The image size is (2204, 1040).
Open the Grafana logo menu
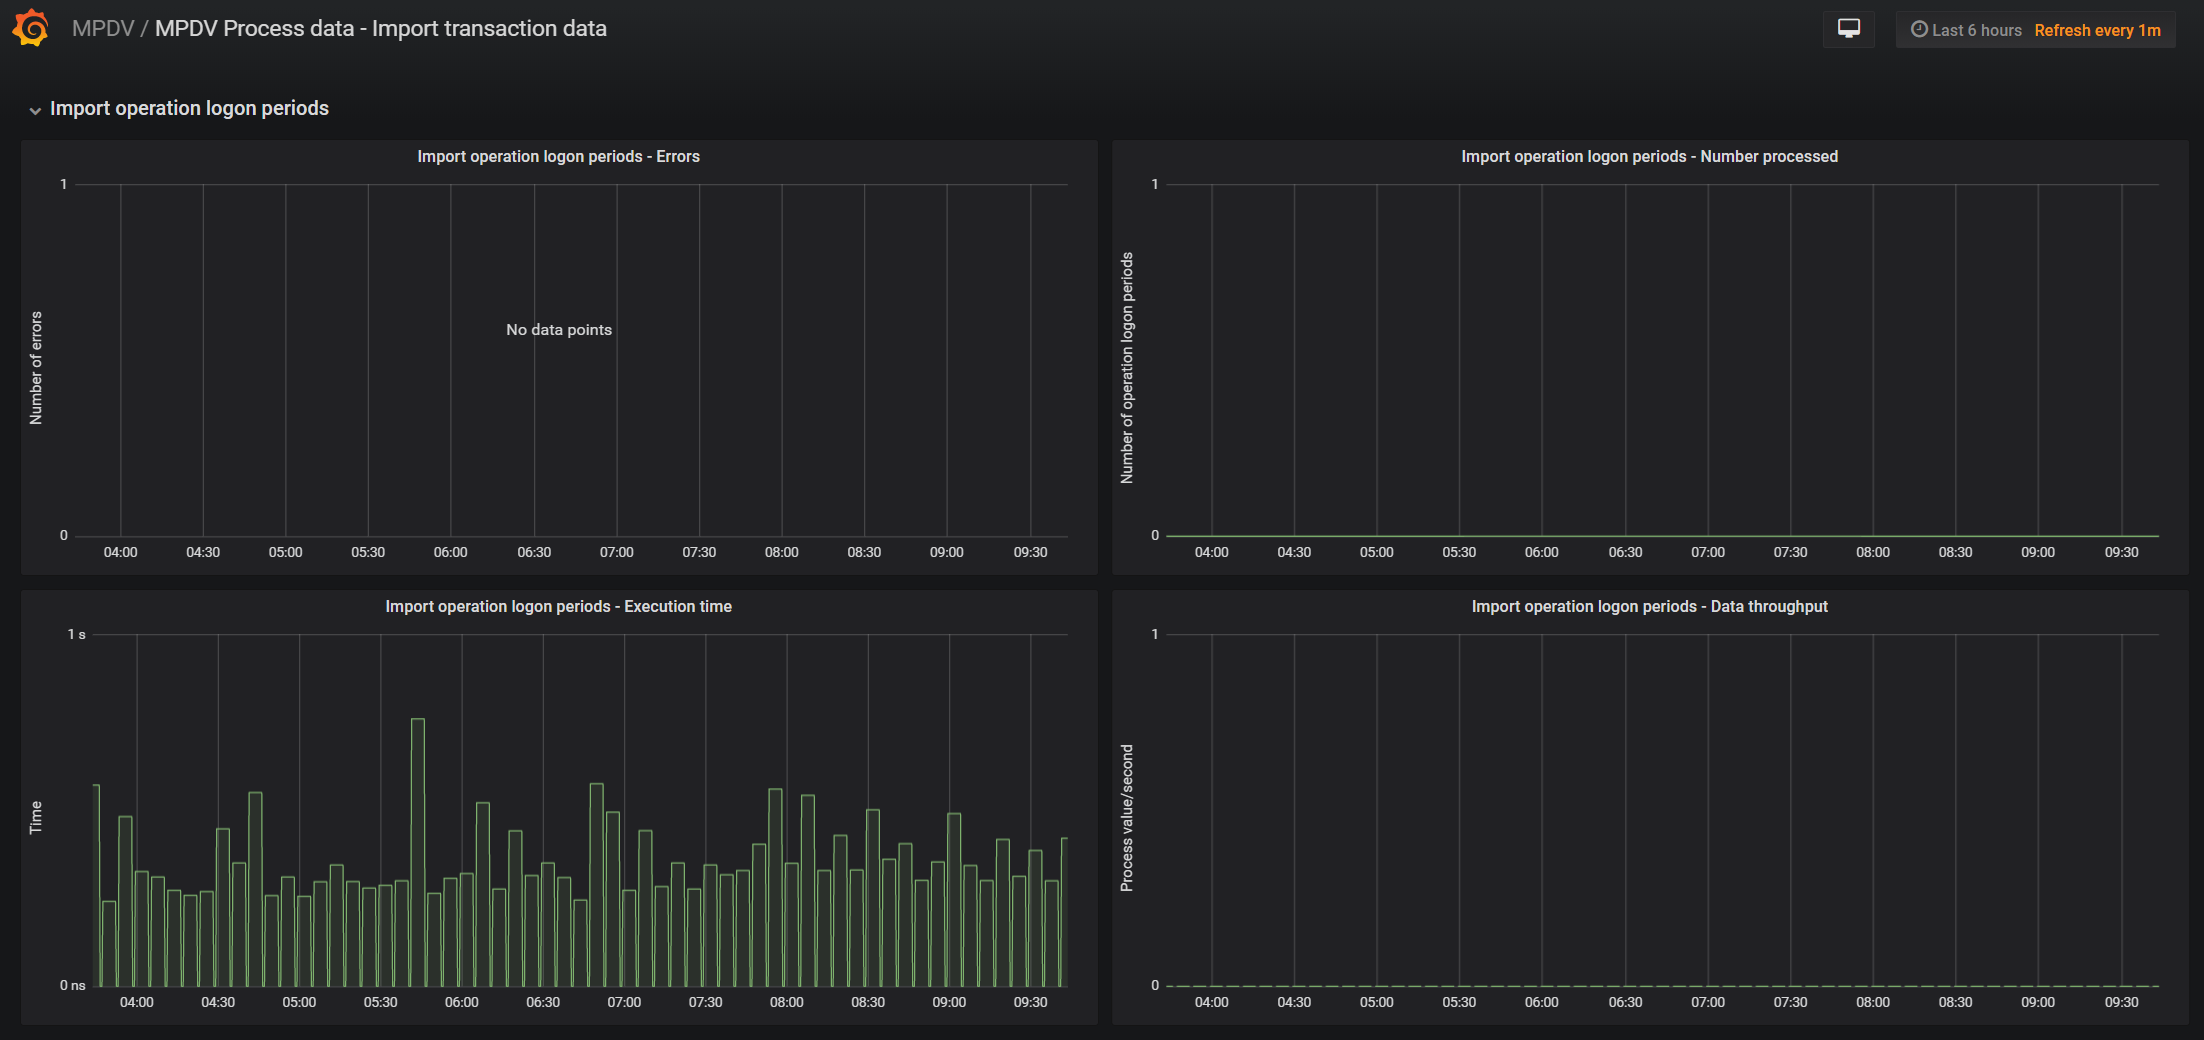[31, 28]
